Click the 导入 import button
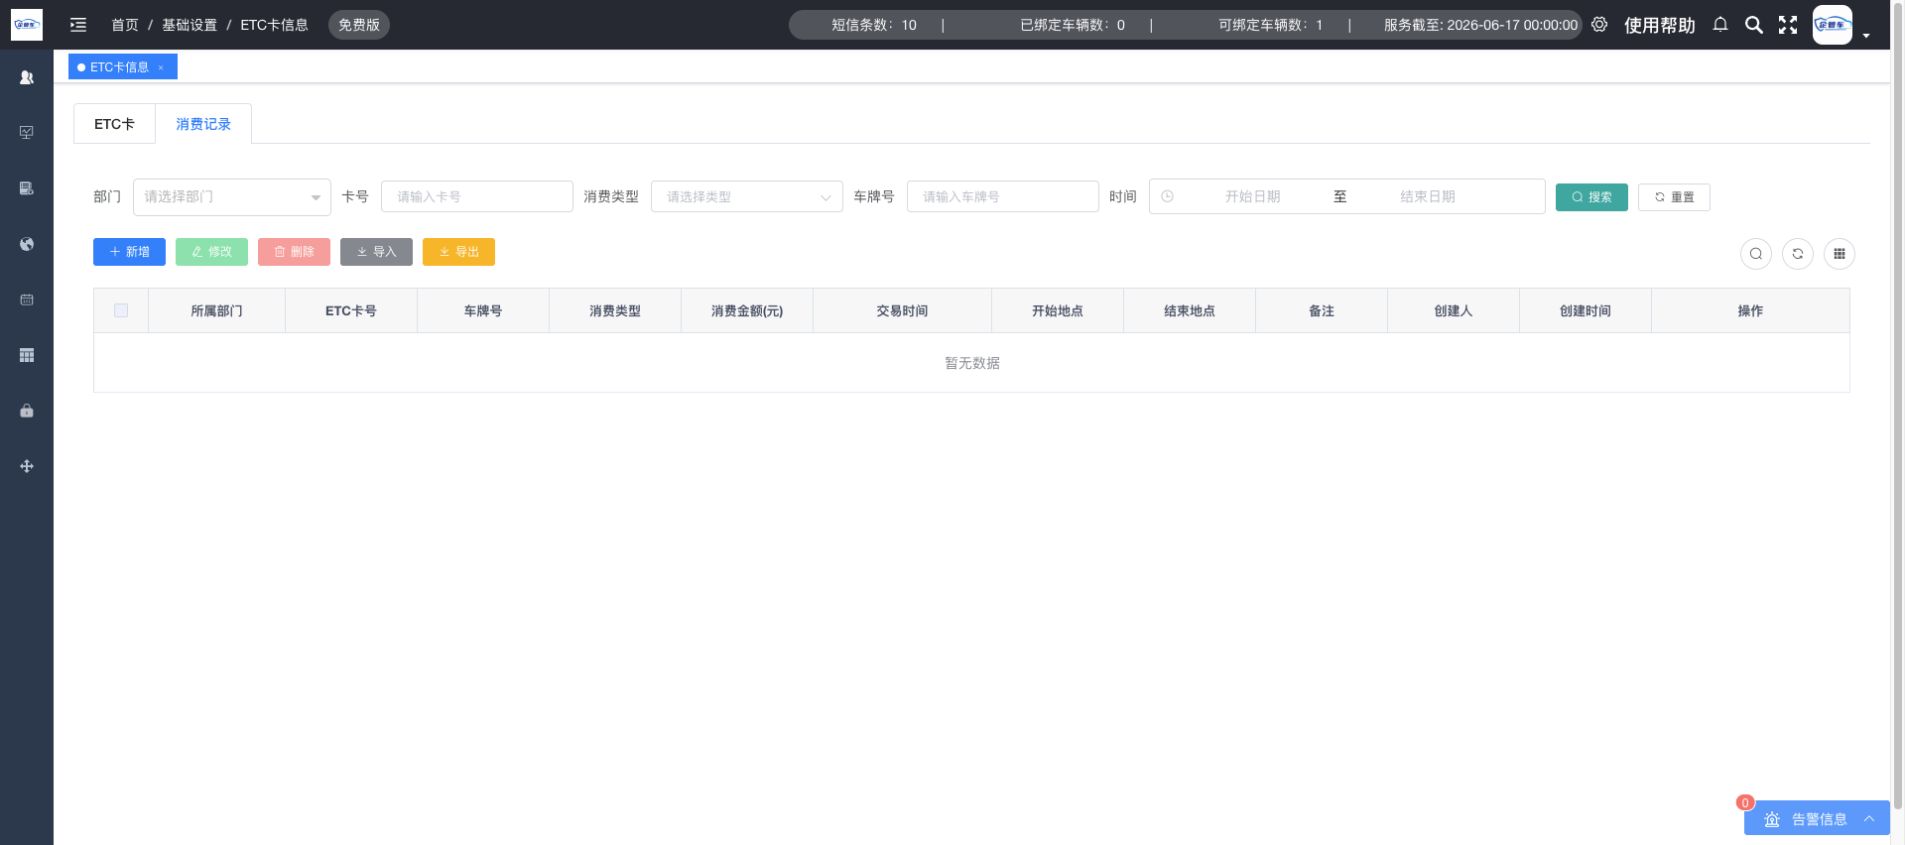The height and width of the screenshot is (845, 1905). 376,252
